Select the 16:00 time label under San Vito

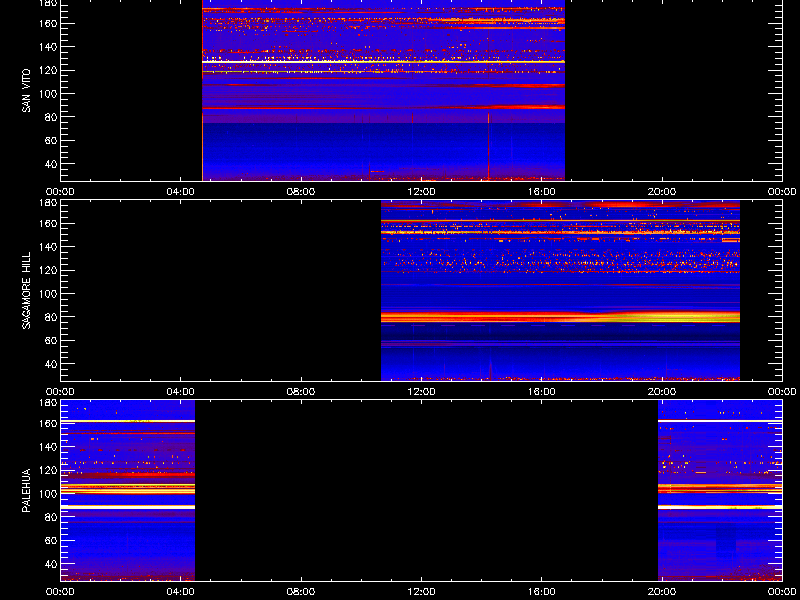point(542,192)
